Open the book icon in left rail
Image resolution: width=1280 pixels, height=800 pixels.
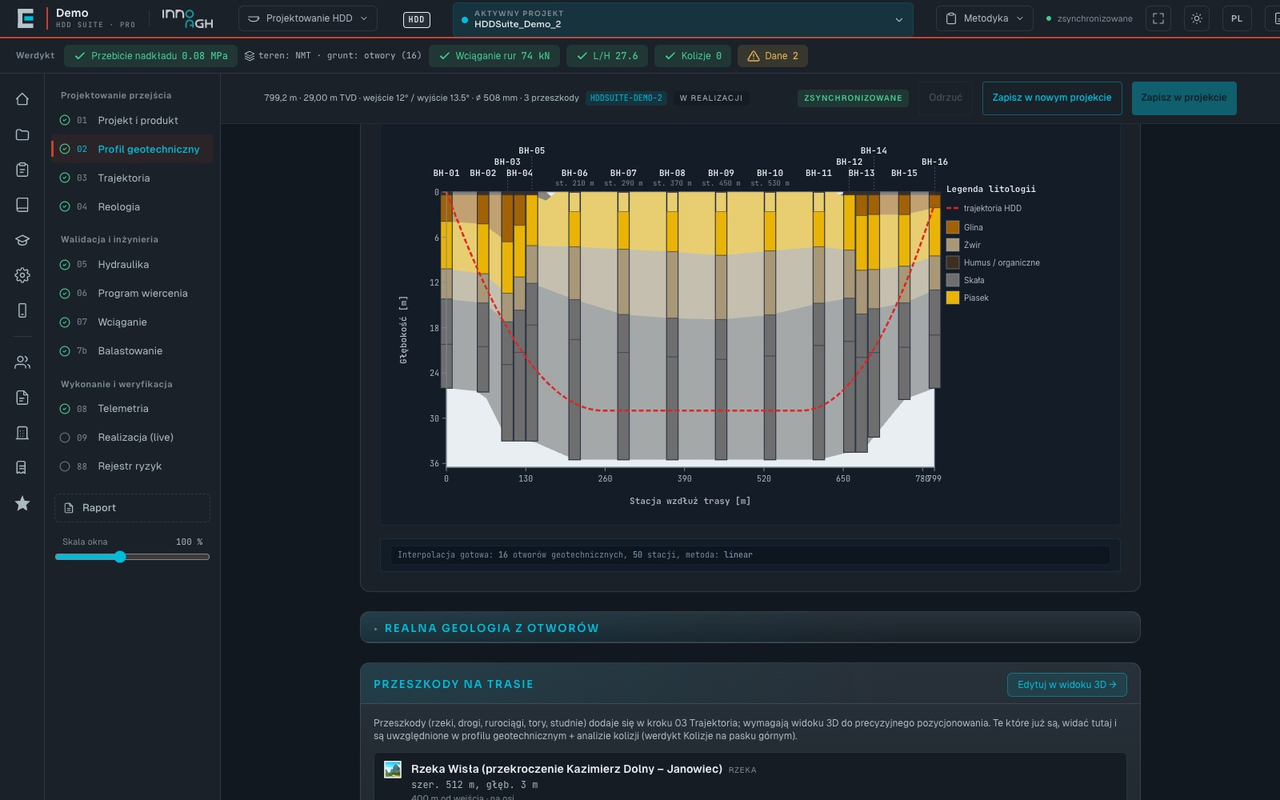(x=22, y=204)
